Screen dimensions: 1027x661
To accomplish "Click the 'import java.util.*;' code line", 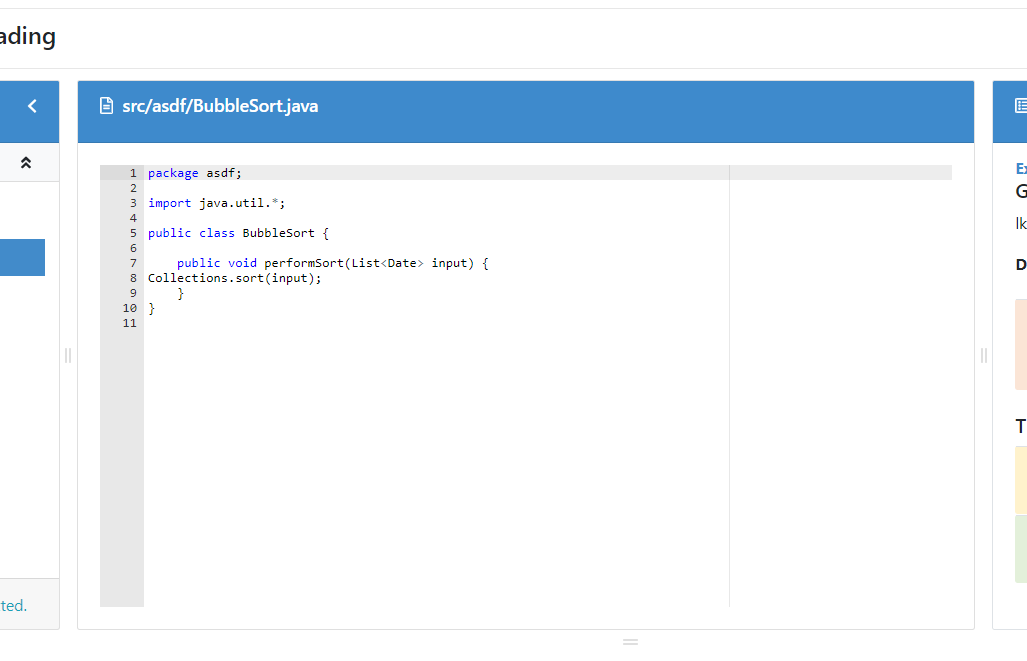I will pyautogui.click(x=216, y=203).
